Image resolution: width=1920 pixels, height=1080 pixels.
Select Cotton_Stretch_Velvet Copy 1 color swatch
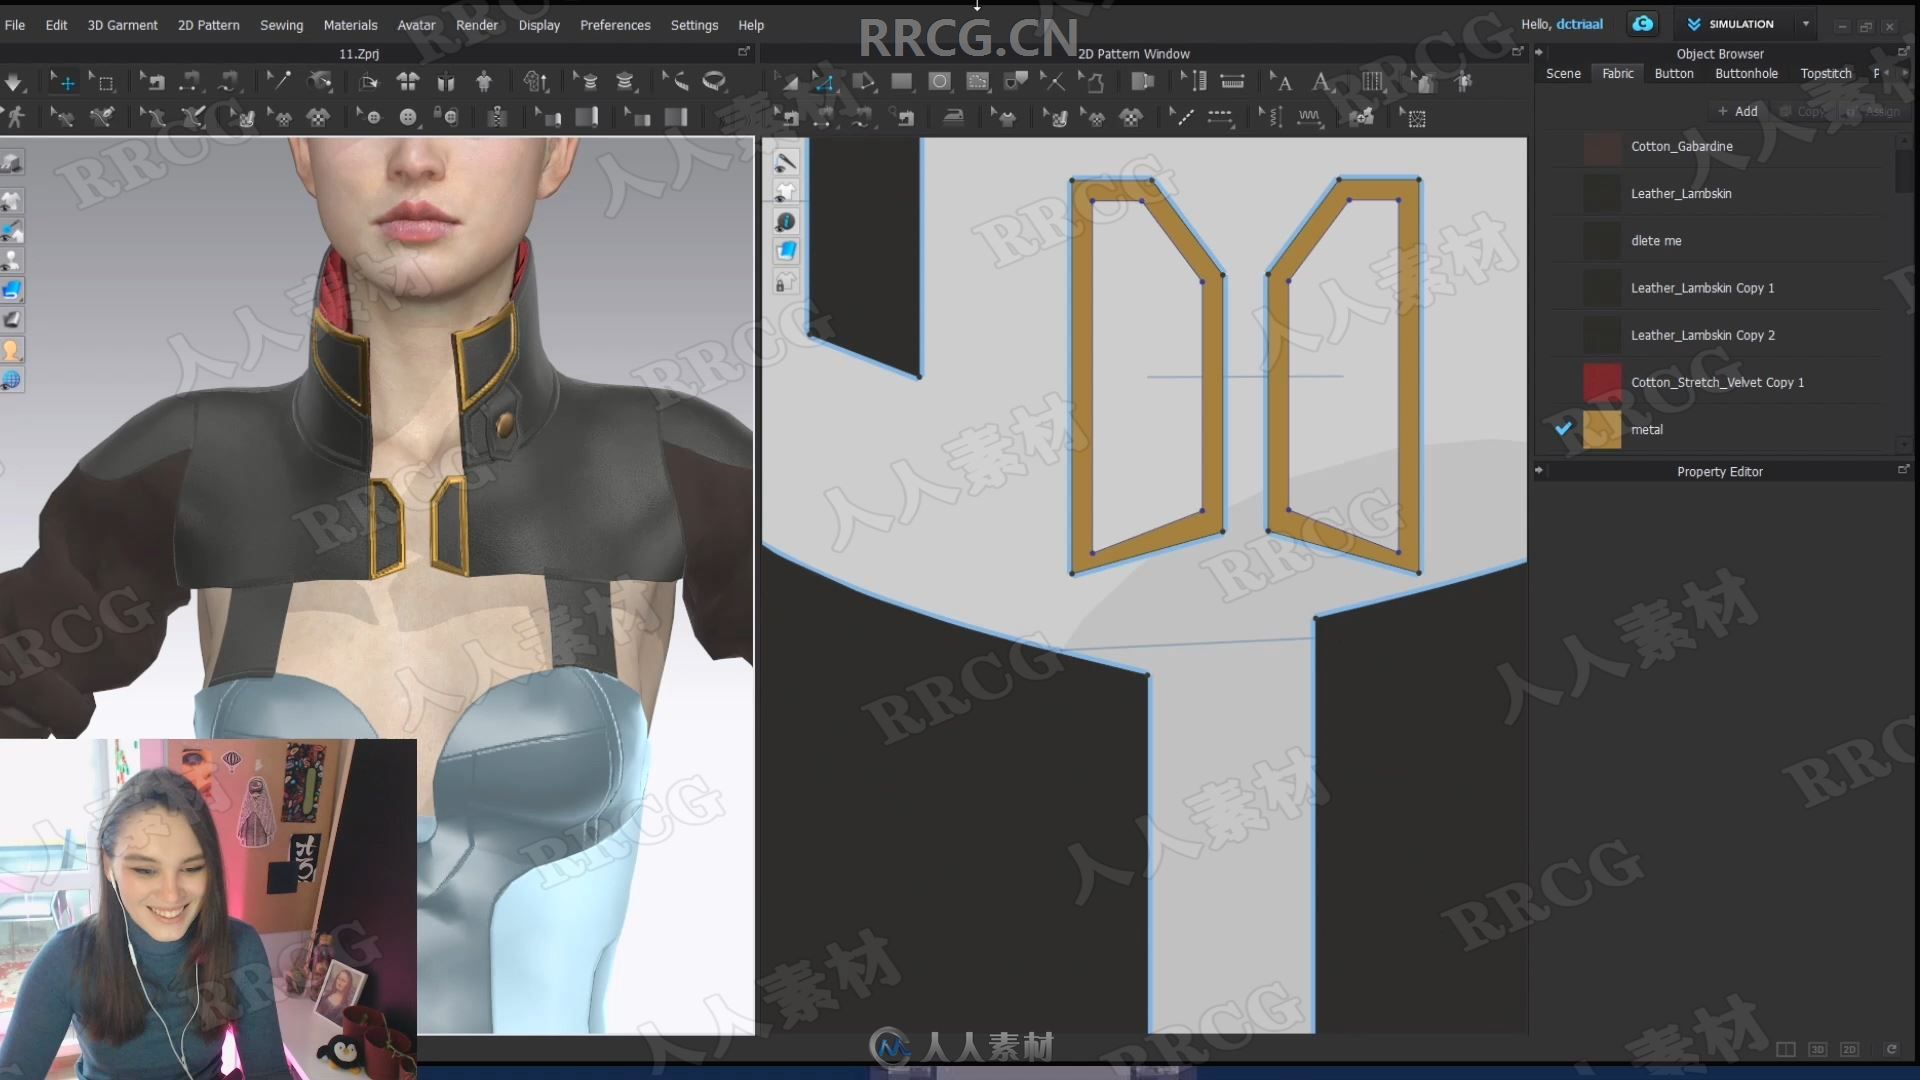pos(1600,381)
